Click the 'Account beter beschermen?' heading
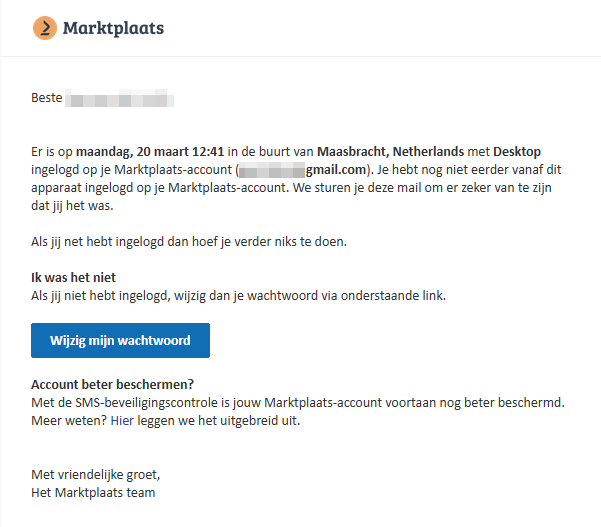 (112, 385)
